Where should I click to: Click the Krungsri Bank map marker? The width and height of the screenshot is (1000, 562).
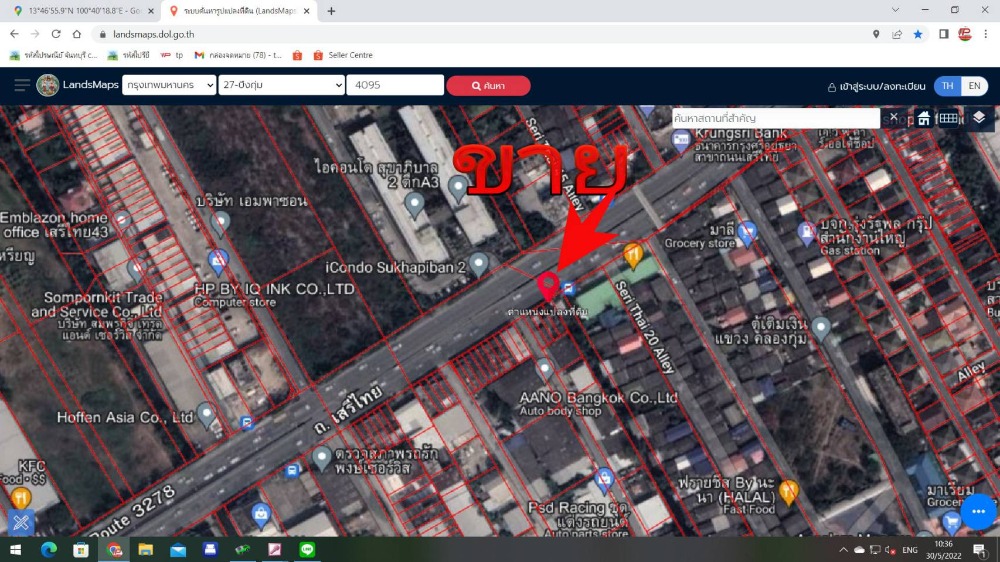coord(680,141)
